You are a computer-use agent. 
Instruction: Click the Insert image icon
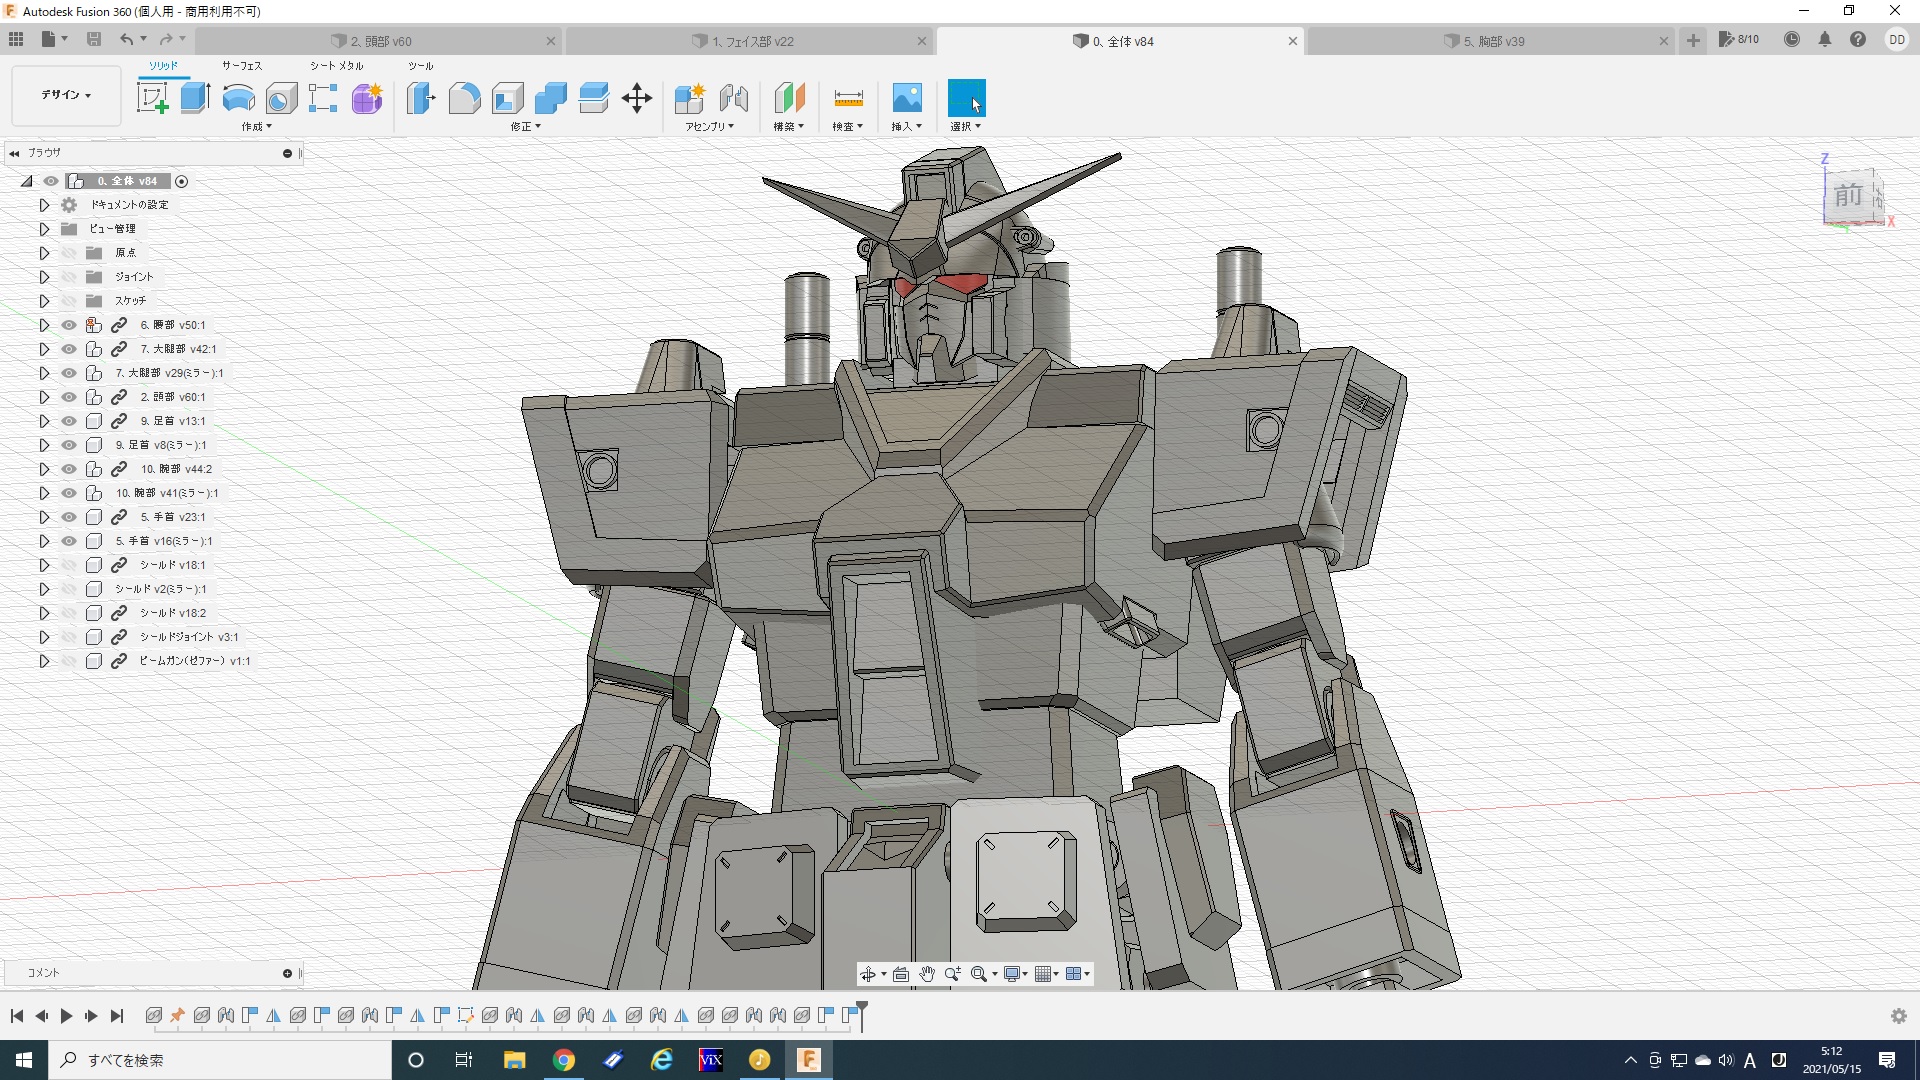coord(906,98)
